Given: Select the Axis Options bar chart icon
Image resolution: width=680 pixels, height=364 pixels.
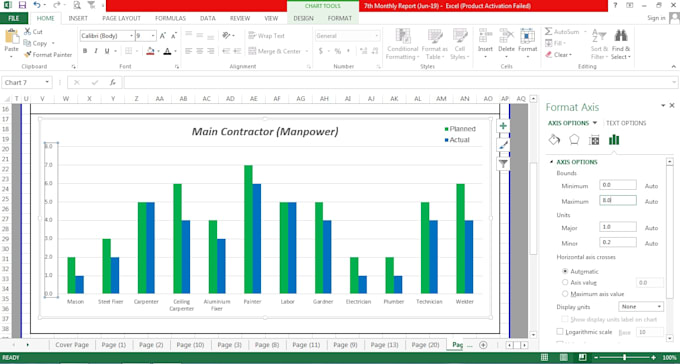Looking at the screenshot, I should (614, 140).
